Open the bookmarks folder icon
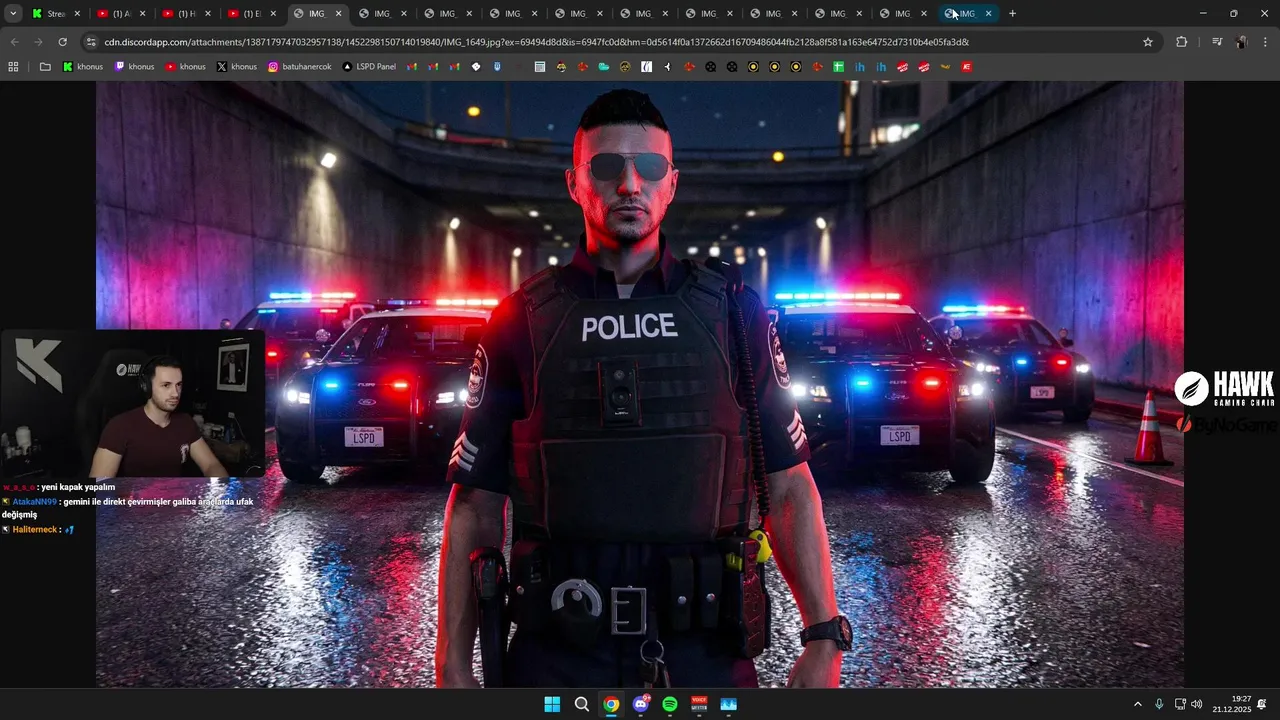 (45, 67)
